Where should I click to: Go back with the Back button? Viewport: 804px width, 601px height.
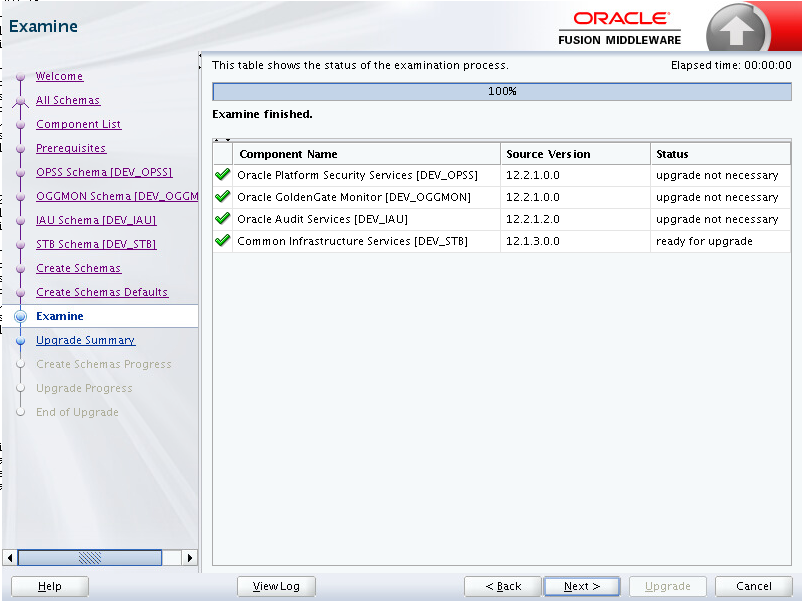(x=503, y=586)
